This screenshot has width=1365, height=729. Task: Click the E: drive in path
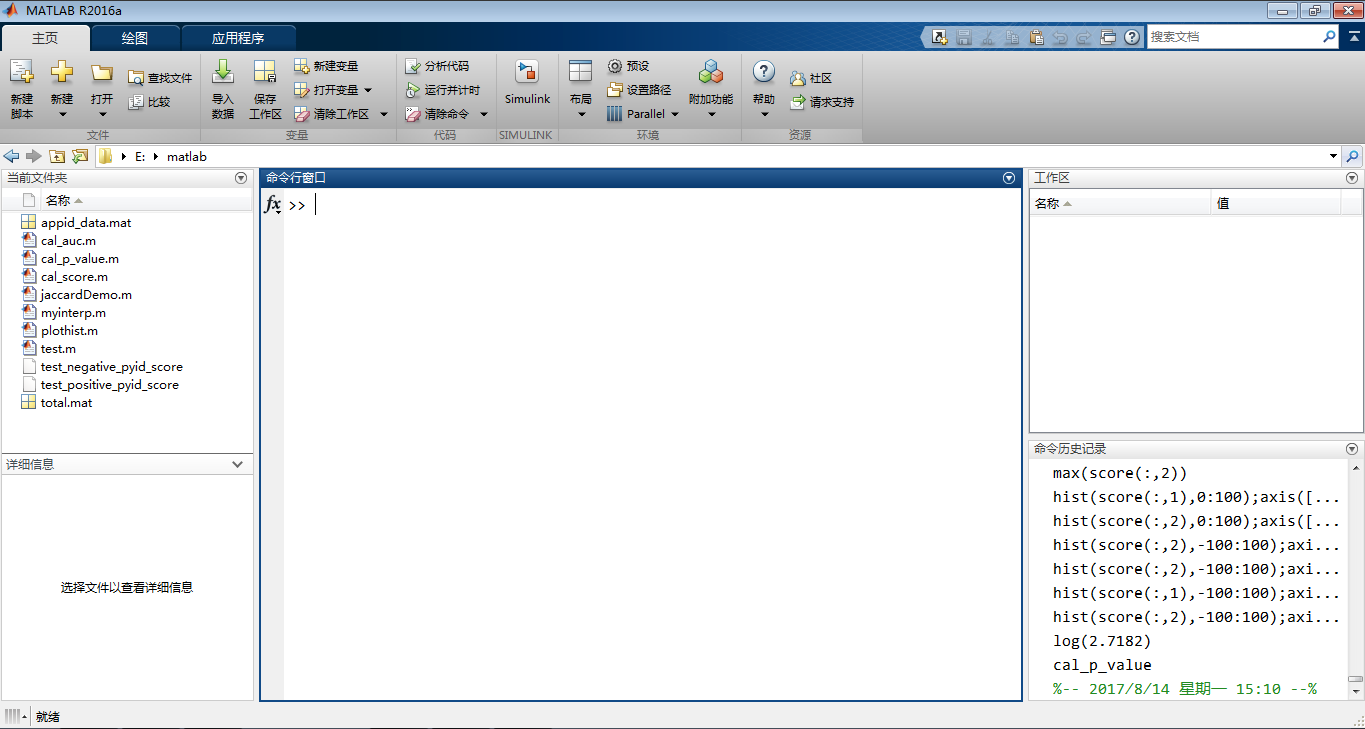point(140,157)
